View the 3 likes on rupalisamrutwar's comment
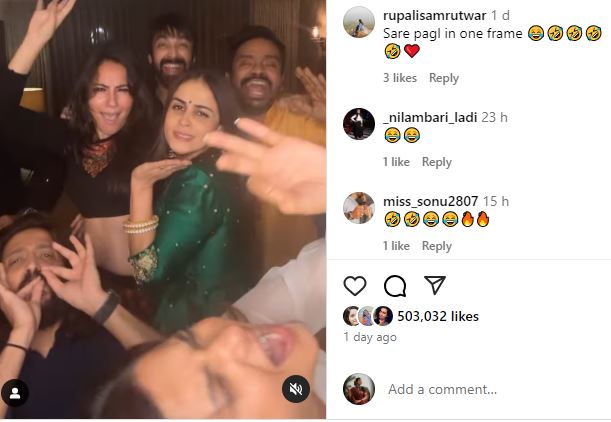The height and width of the screenshot is (422, 611). [400, 78]
